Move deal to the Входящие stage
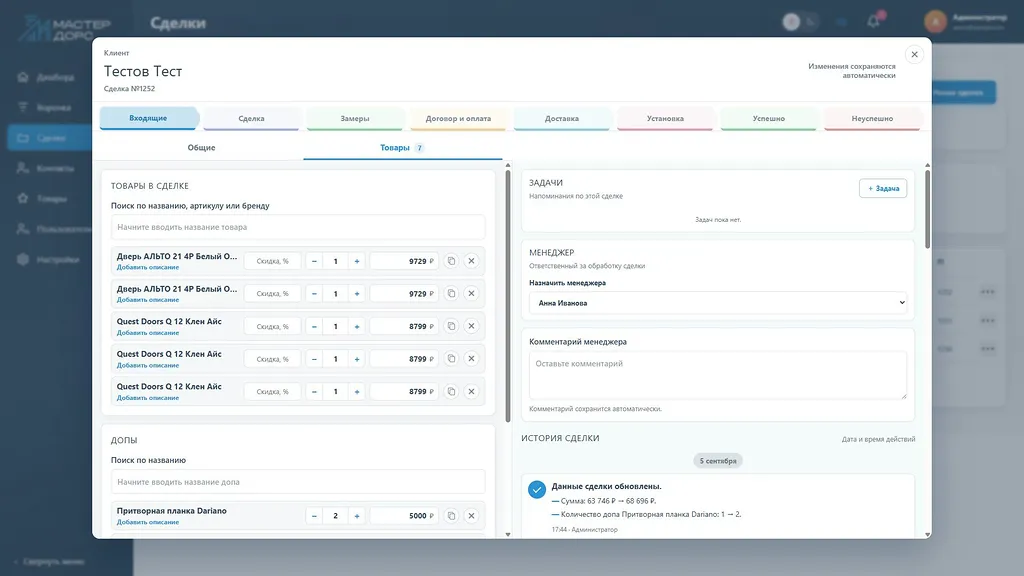This screenshot has width=1024, height=576. 148,118
